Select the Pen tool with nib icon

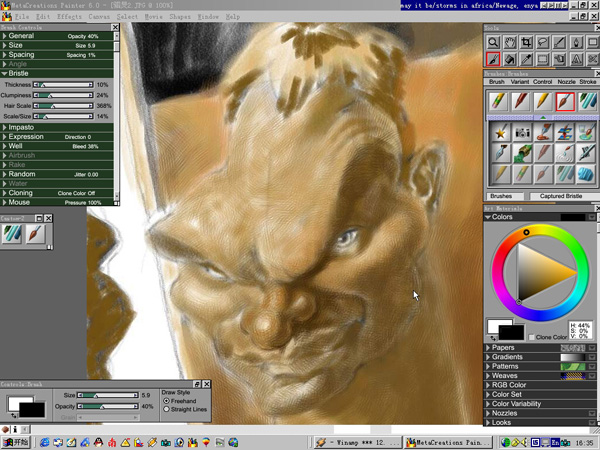pos(576,42)
